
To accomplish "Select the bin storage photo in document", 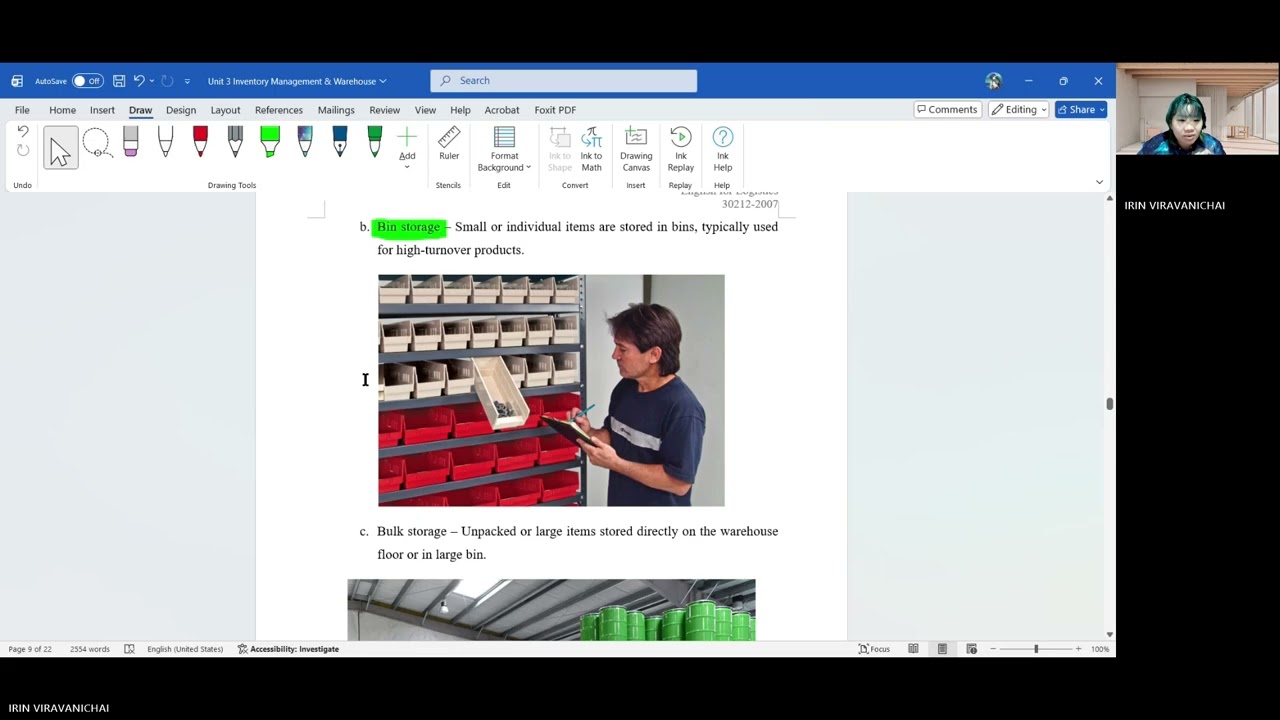I will 551,390.
